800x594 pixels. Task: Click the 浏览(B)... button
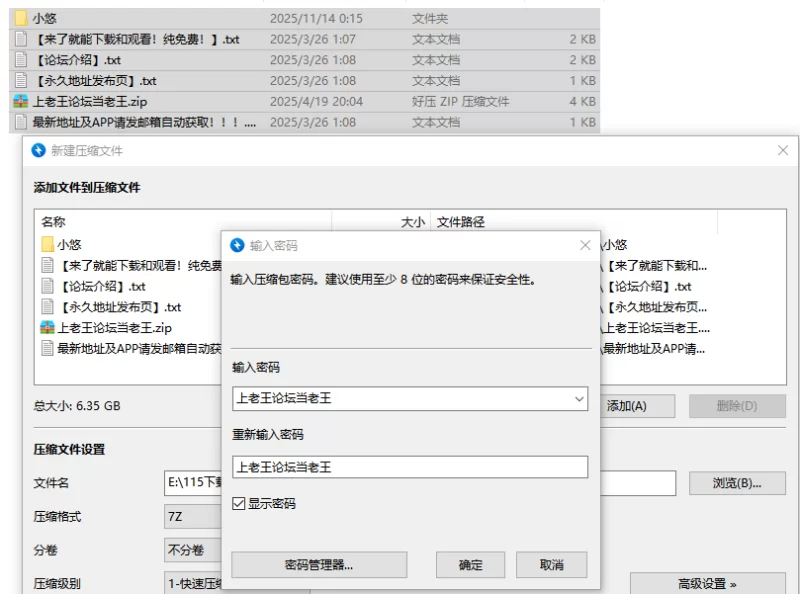point(736,483)
